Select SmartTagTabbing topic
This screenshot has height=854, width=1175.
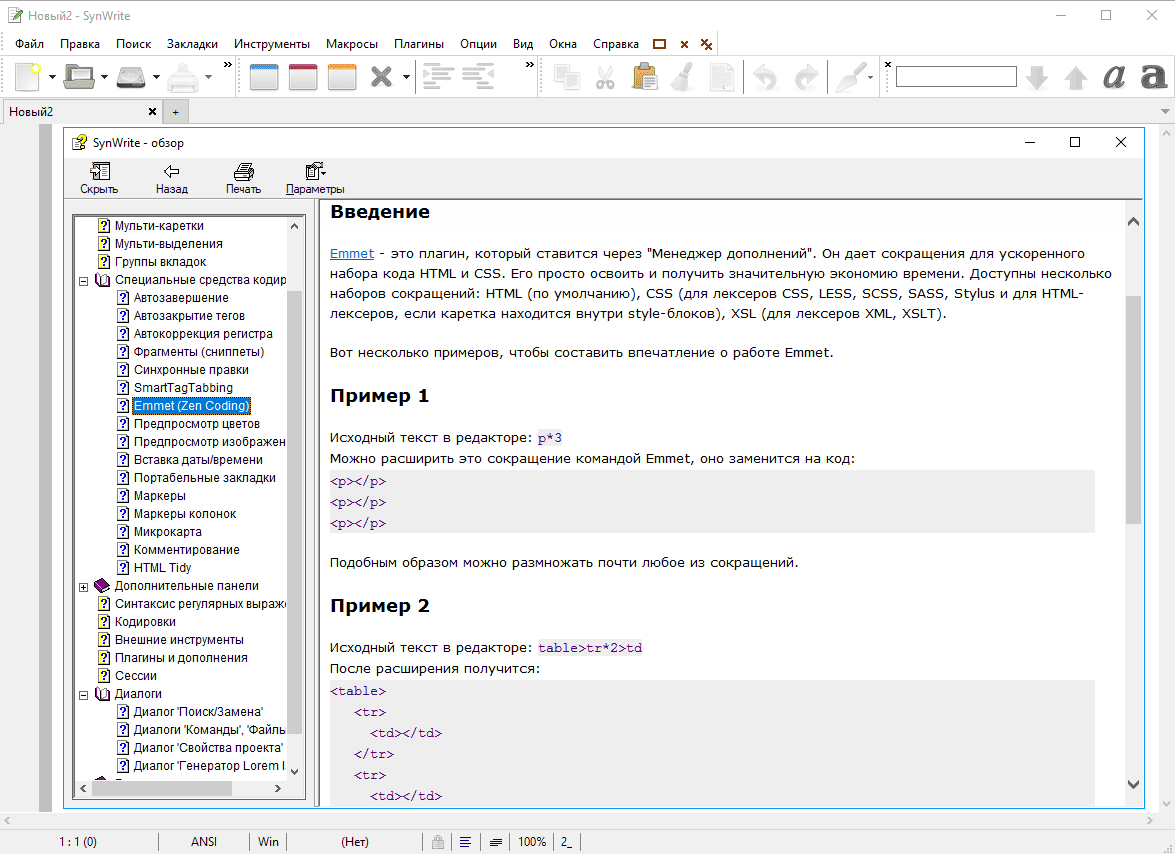pos(183,387)
